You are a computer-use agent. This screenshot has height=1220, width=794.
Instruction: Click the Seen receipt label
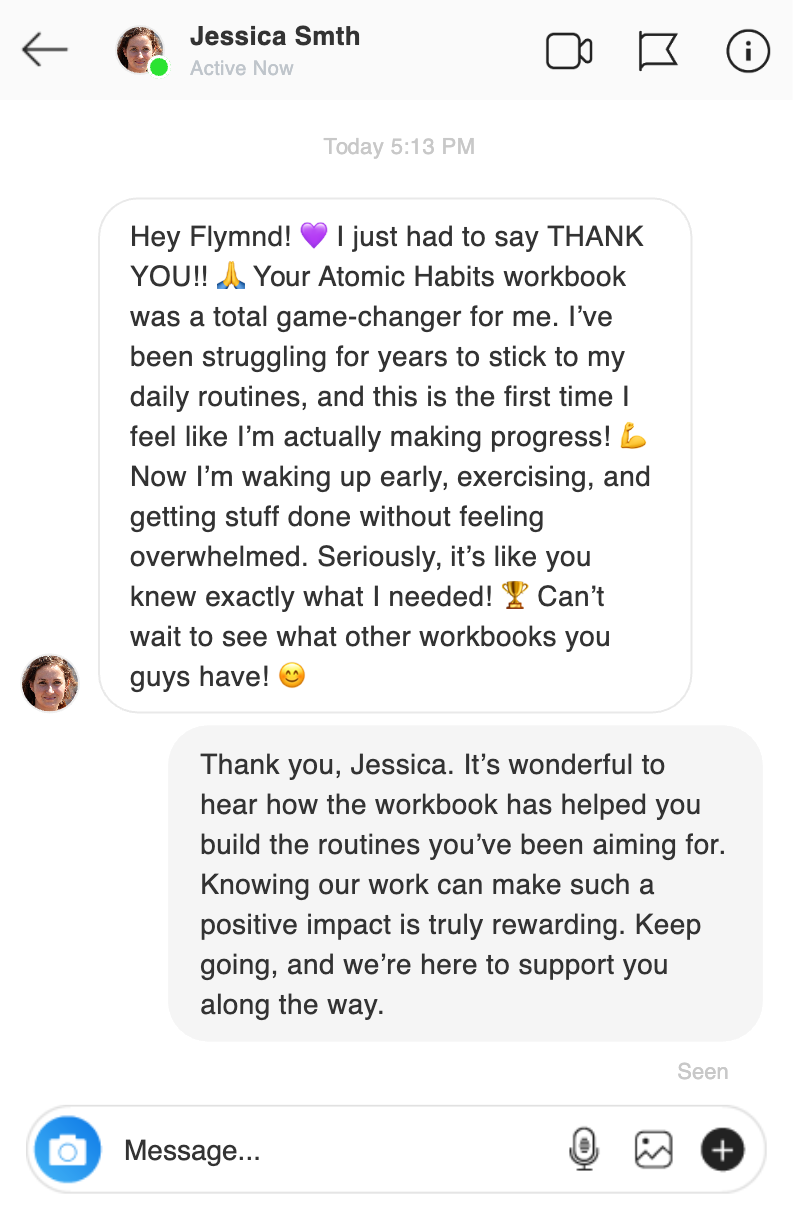coord(702,1072)
